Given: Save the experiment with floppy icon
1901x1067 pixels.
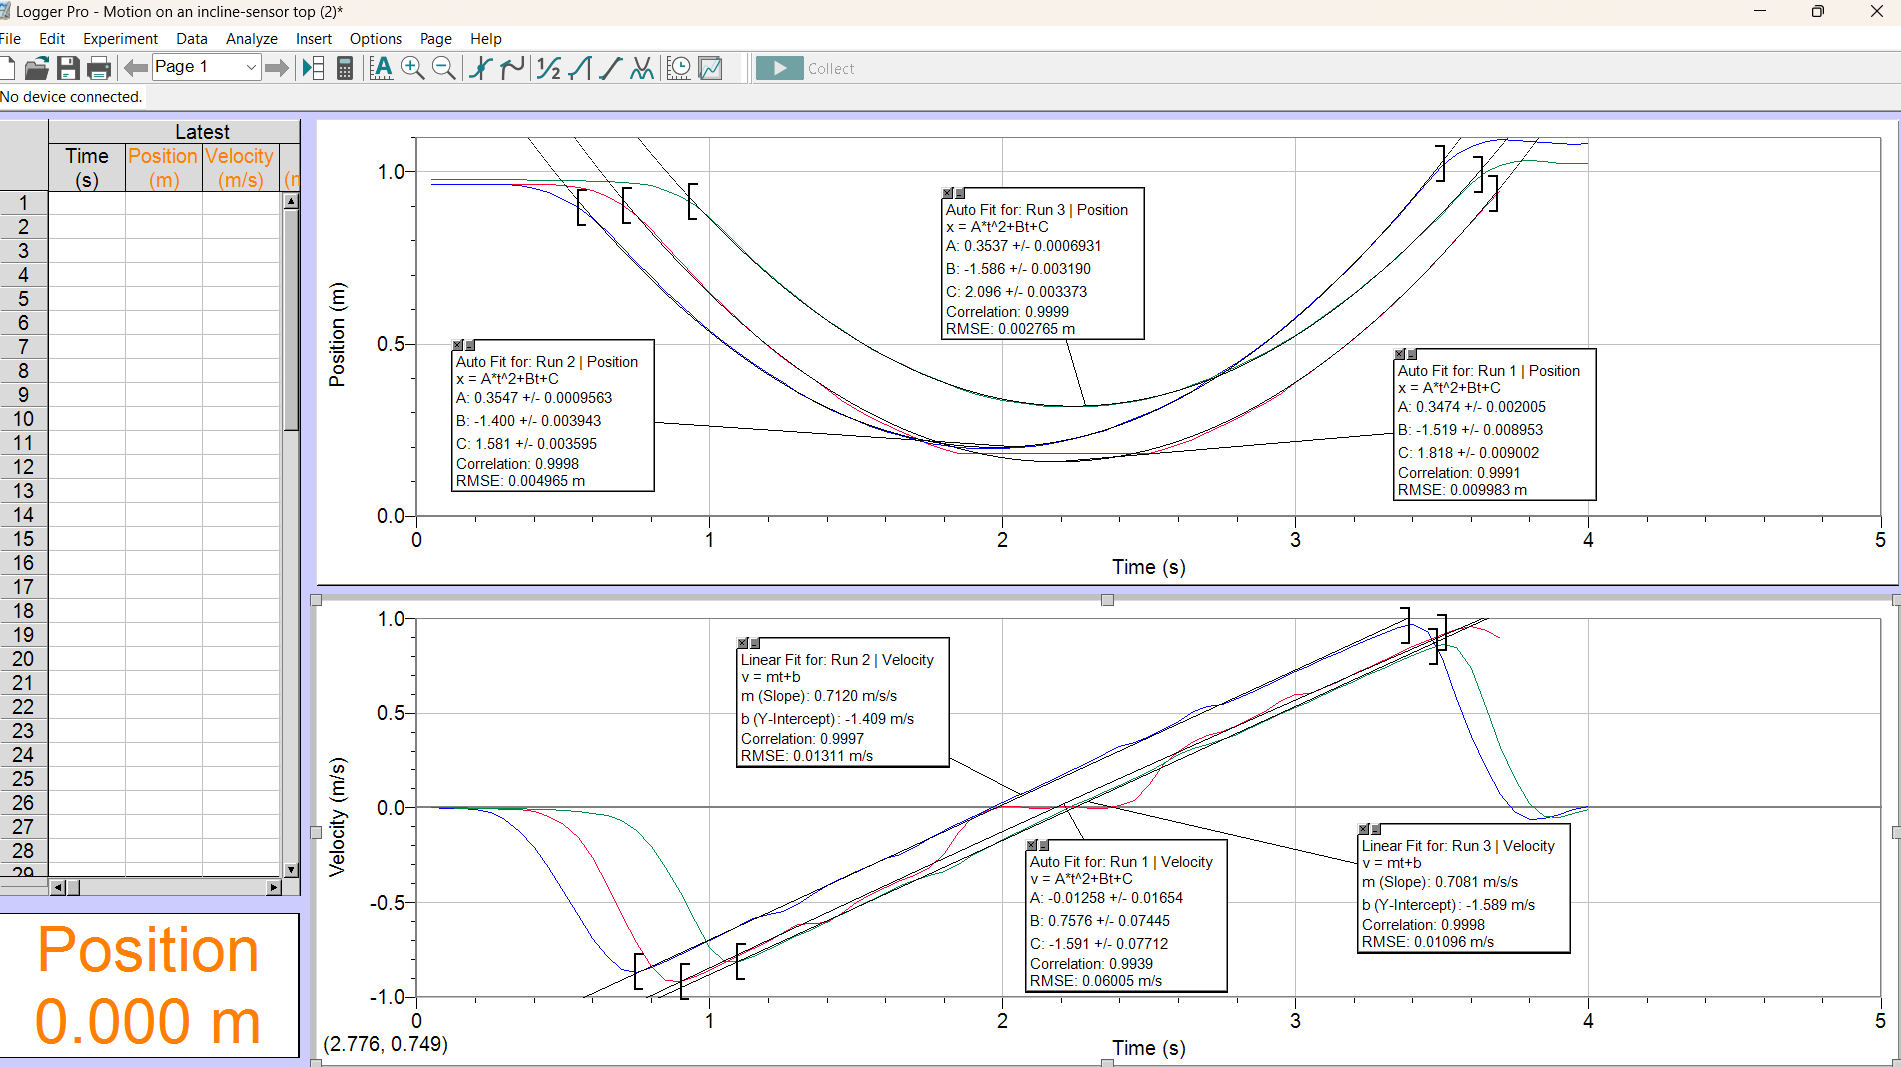Looking at the screenshot, I should click(68, 68).
